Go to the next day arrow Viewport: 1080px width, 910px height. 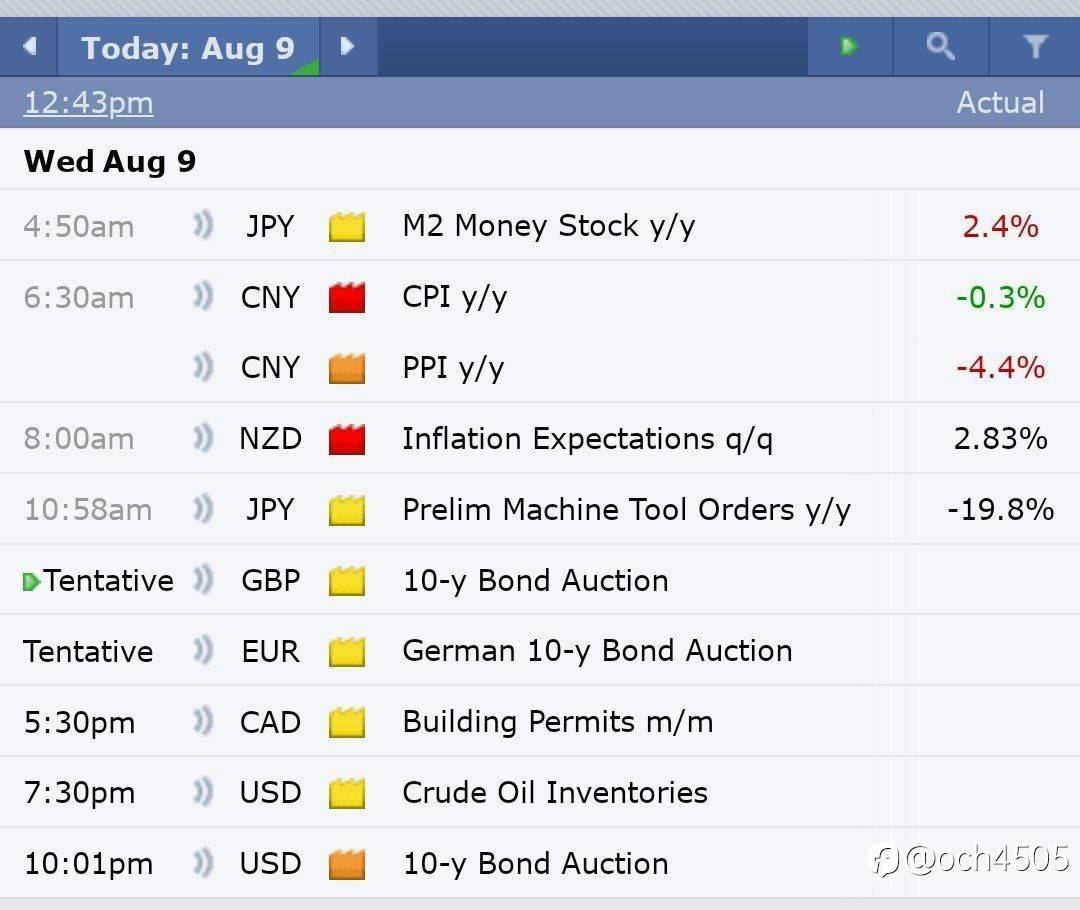(347, 46)
